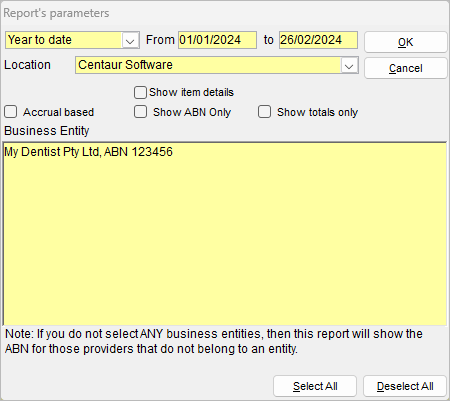Expand the Location dropdown arrow
The height and width of the screenshot is (401, 450).
(x=349, y=65)
